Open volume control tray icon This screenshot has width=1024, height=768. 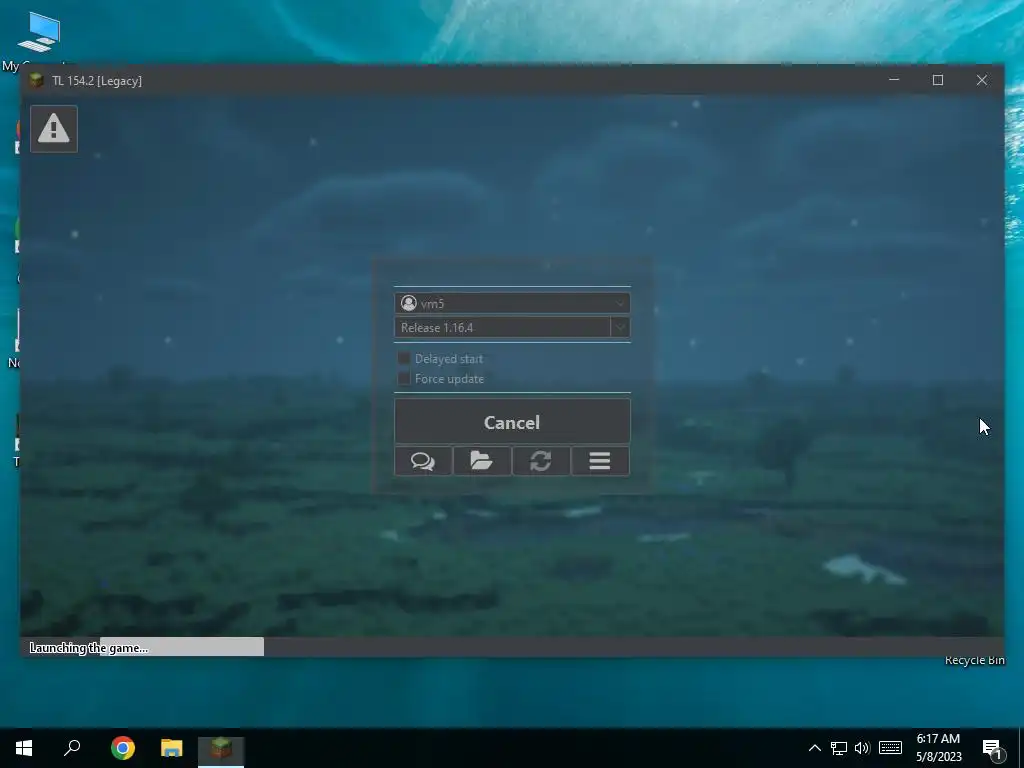point(862,748)
